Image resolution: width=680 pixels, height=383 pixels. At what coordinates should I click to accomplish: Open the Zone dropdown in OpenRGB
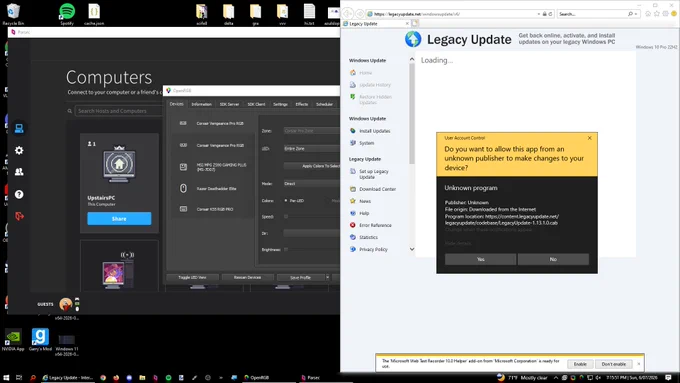[x=311, y=131]
